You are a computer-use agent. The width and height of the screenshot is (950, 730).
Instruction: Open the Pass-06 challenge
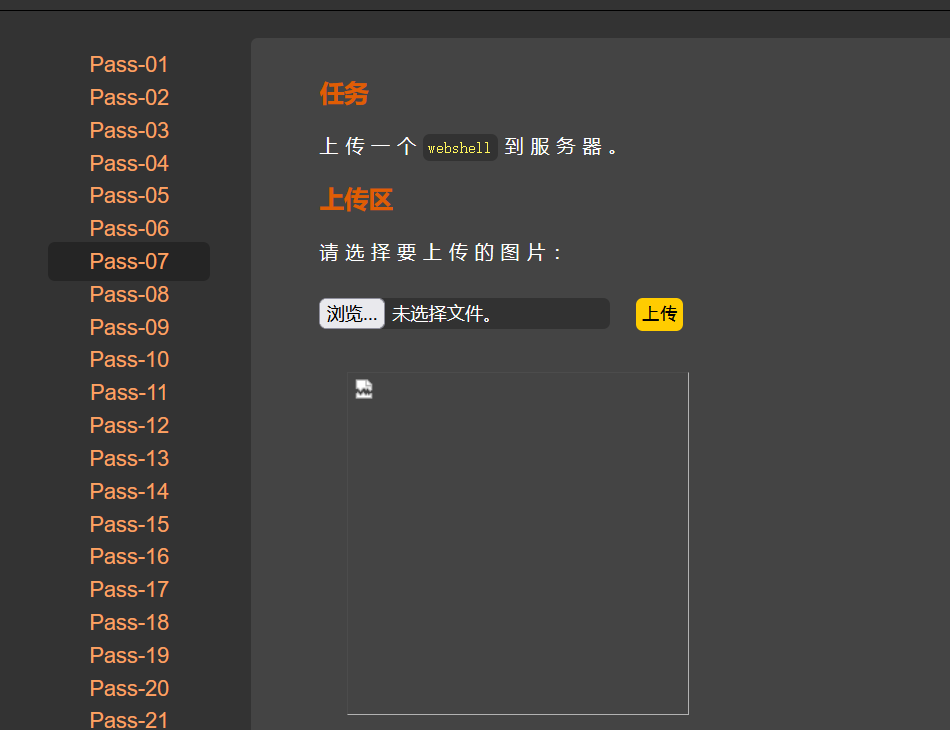[129, 228]
